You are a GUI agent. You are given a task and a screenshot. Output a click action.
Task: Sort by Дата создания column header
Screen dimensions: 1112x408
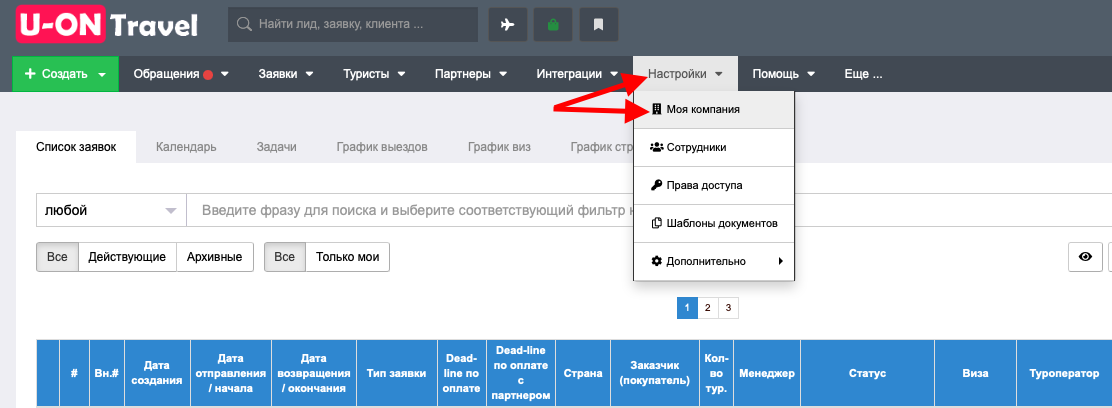[x=157, y=373]
